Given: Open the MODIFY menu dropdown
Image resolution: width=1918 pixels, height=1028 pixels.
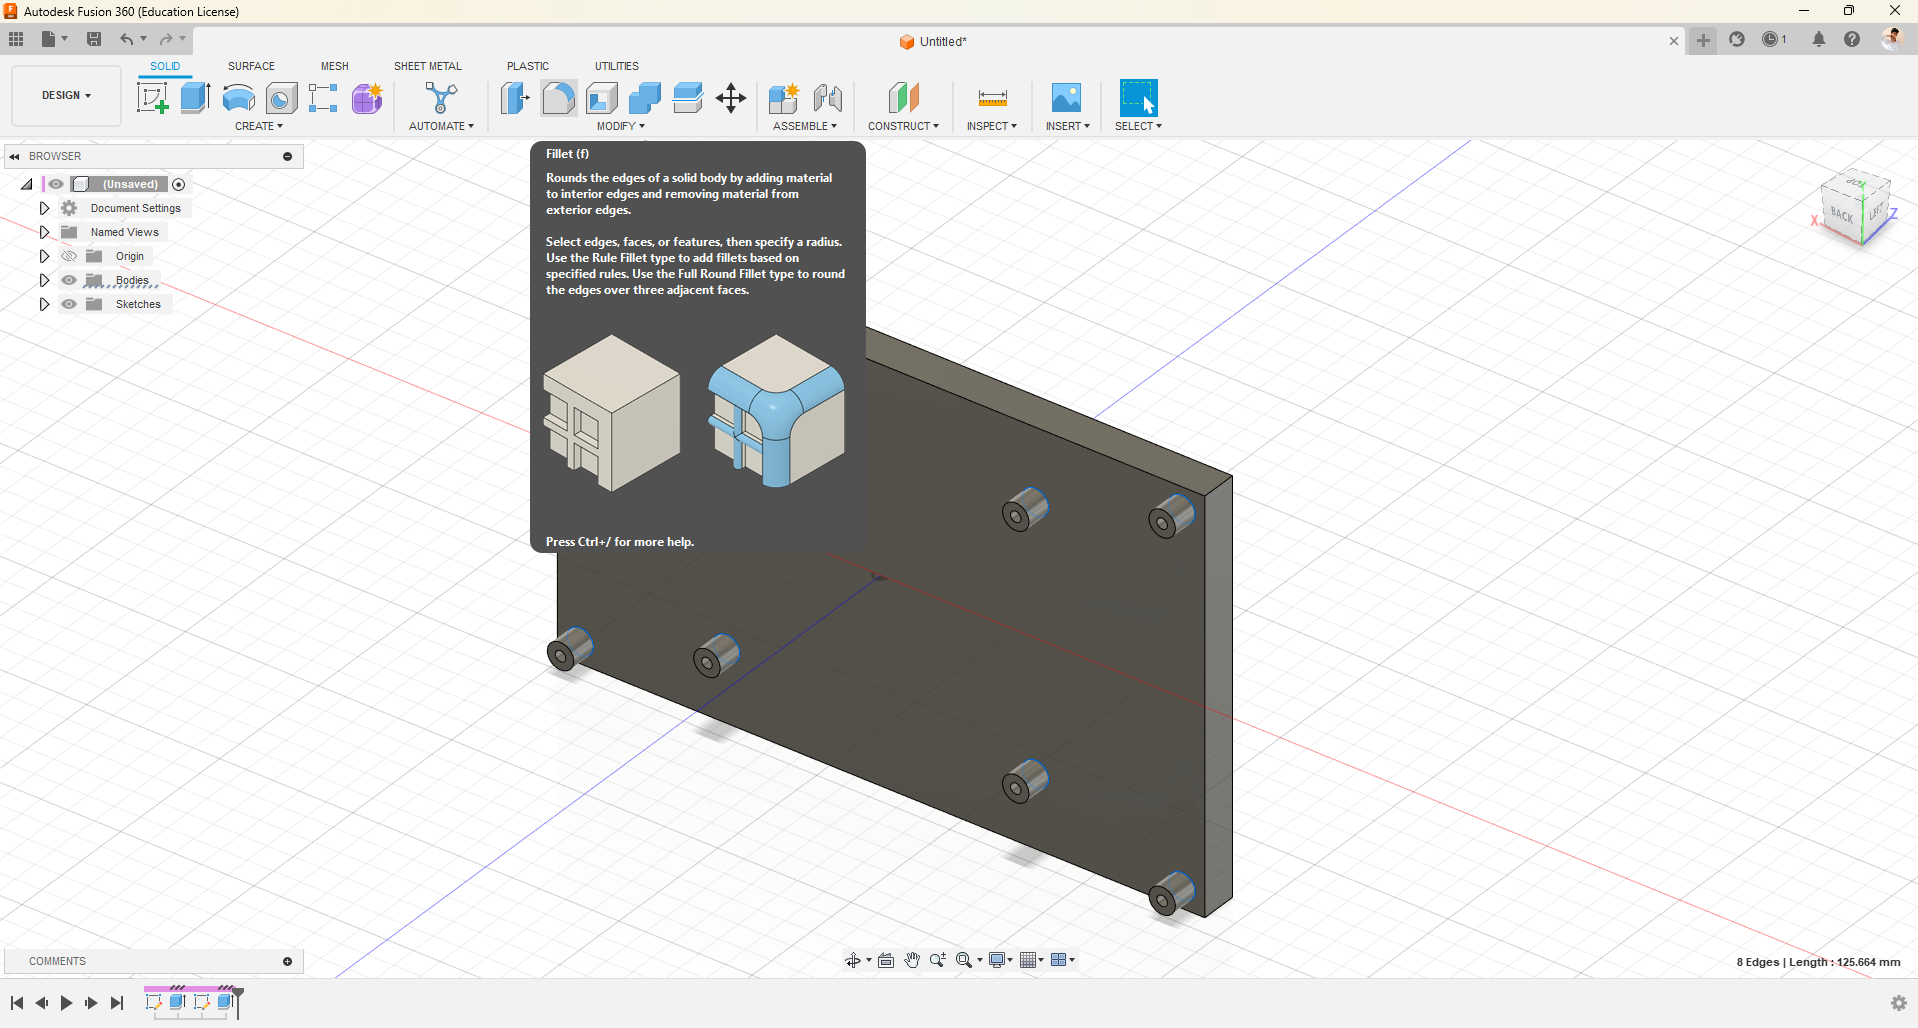Looking at the screenshot, I should (620, 126).
